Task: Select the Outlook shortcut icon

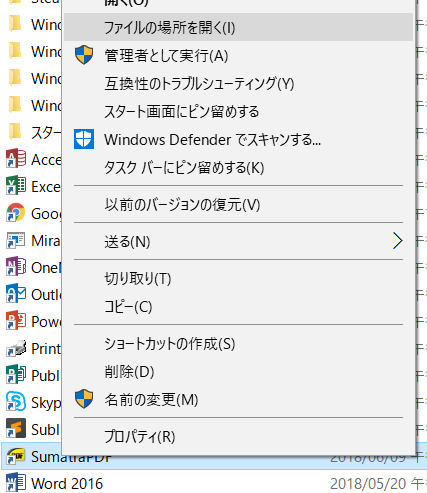Action: click(x=16, y=294)
